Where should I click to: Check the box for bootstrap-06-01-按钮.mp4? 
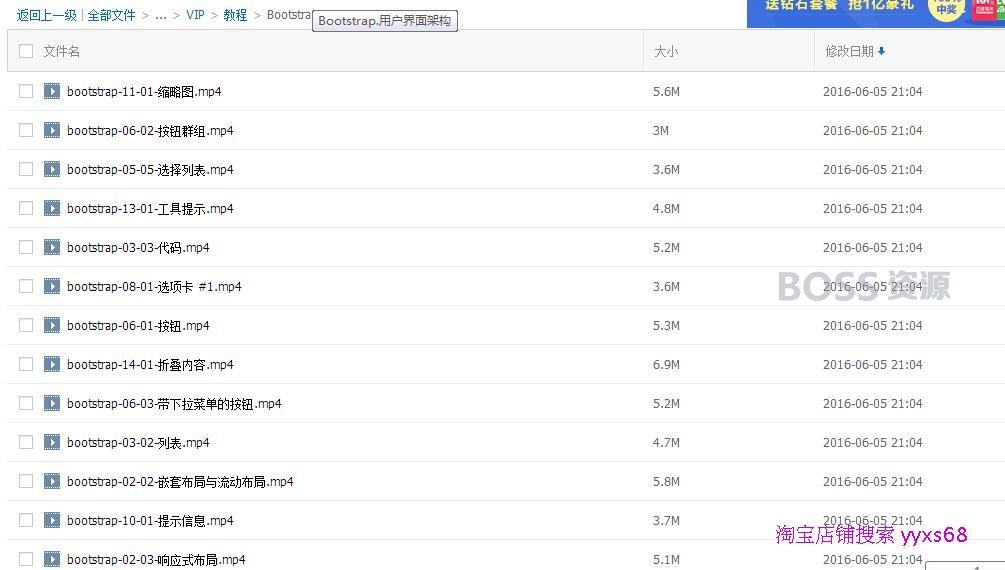click(26, 325)
